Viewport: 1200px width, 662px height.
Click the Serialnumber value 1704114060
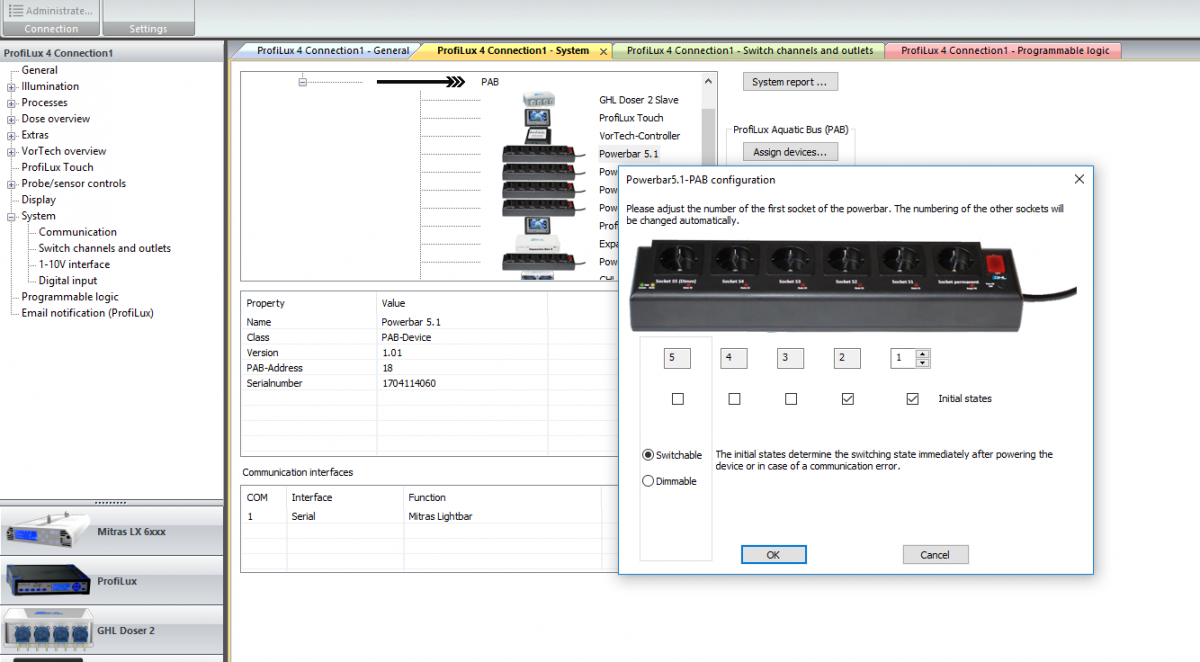(x=409, y=383)
